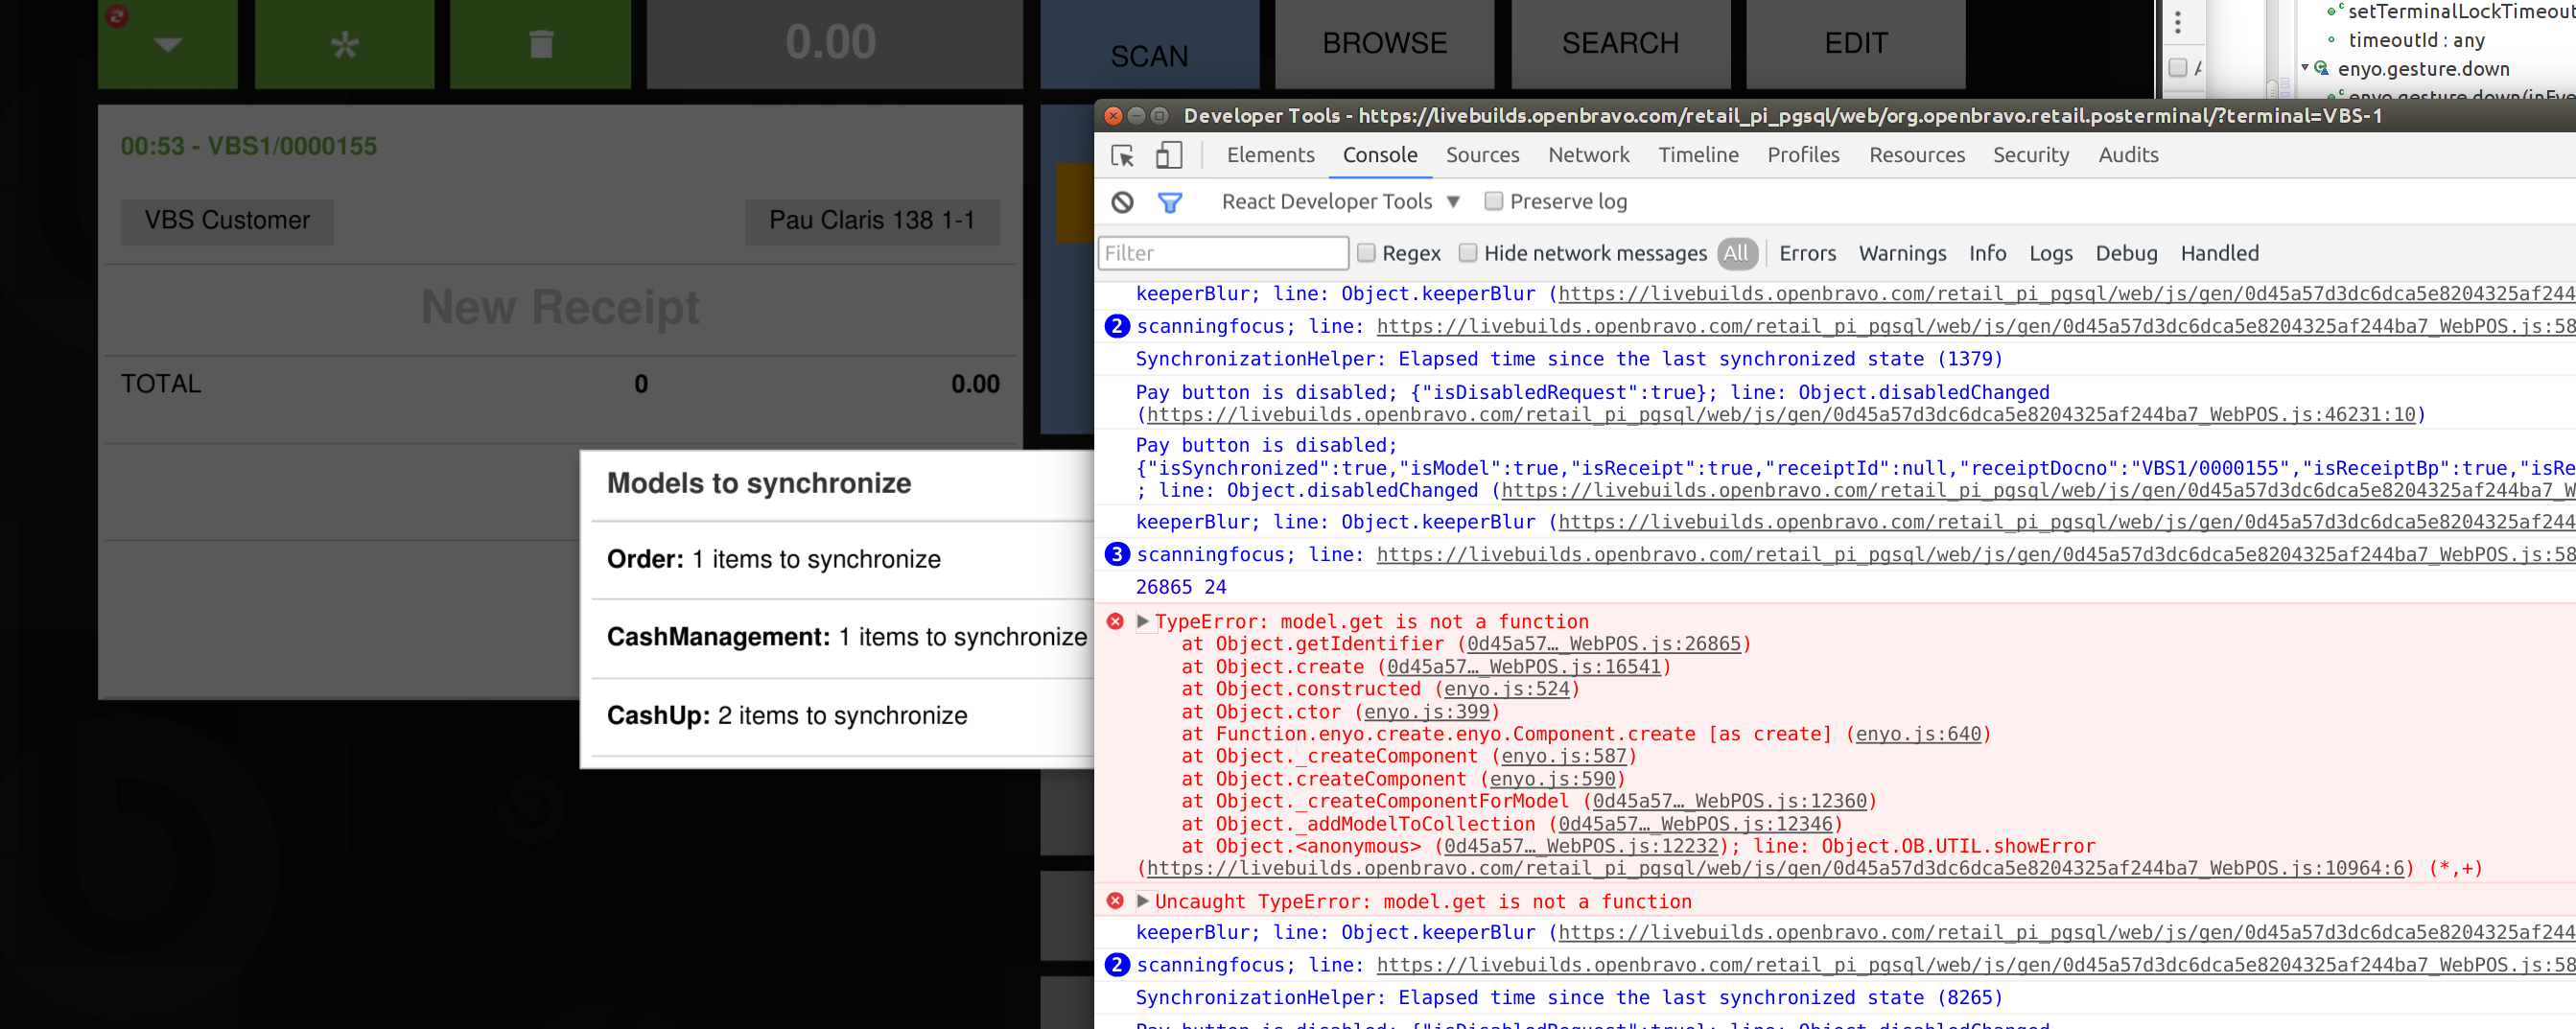The width and height of the screenshot is (2576, 1029).
Task: Click the green asterisk button
Action: [x=344, y=44]
